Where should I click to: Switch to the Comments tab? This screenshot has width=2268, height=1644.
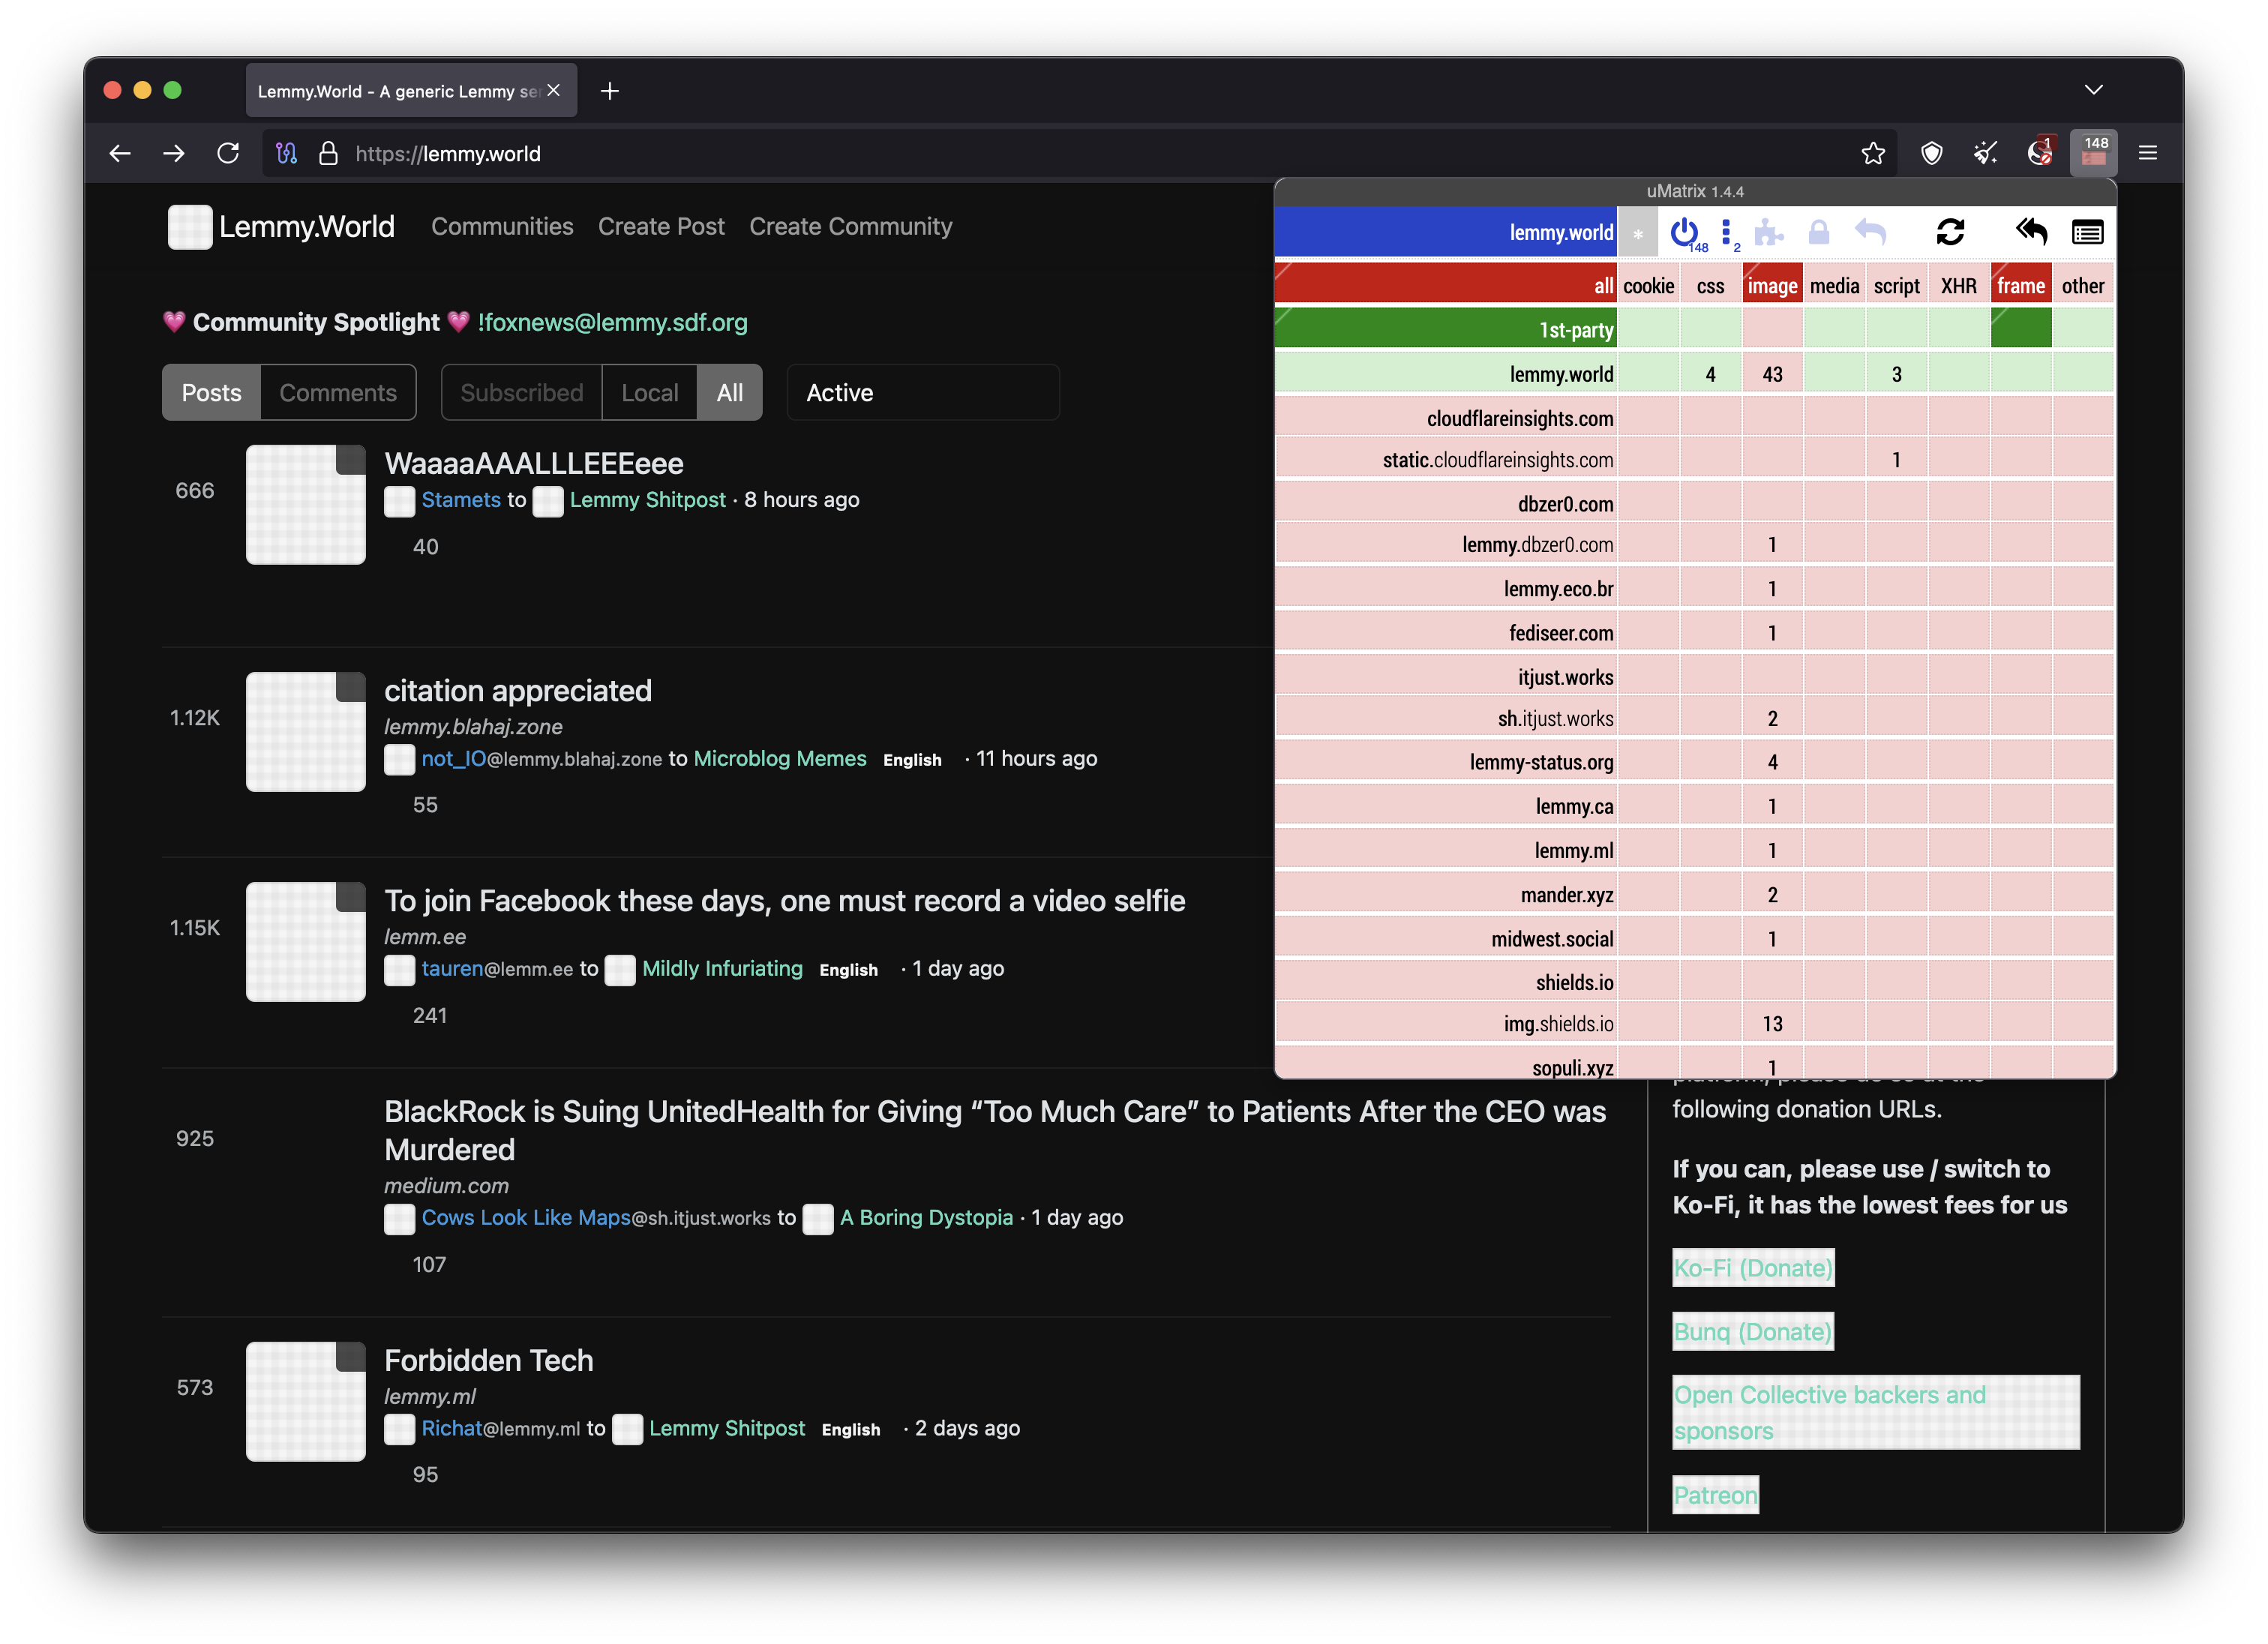point(338,393)
